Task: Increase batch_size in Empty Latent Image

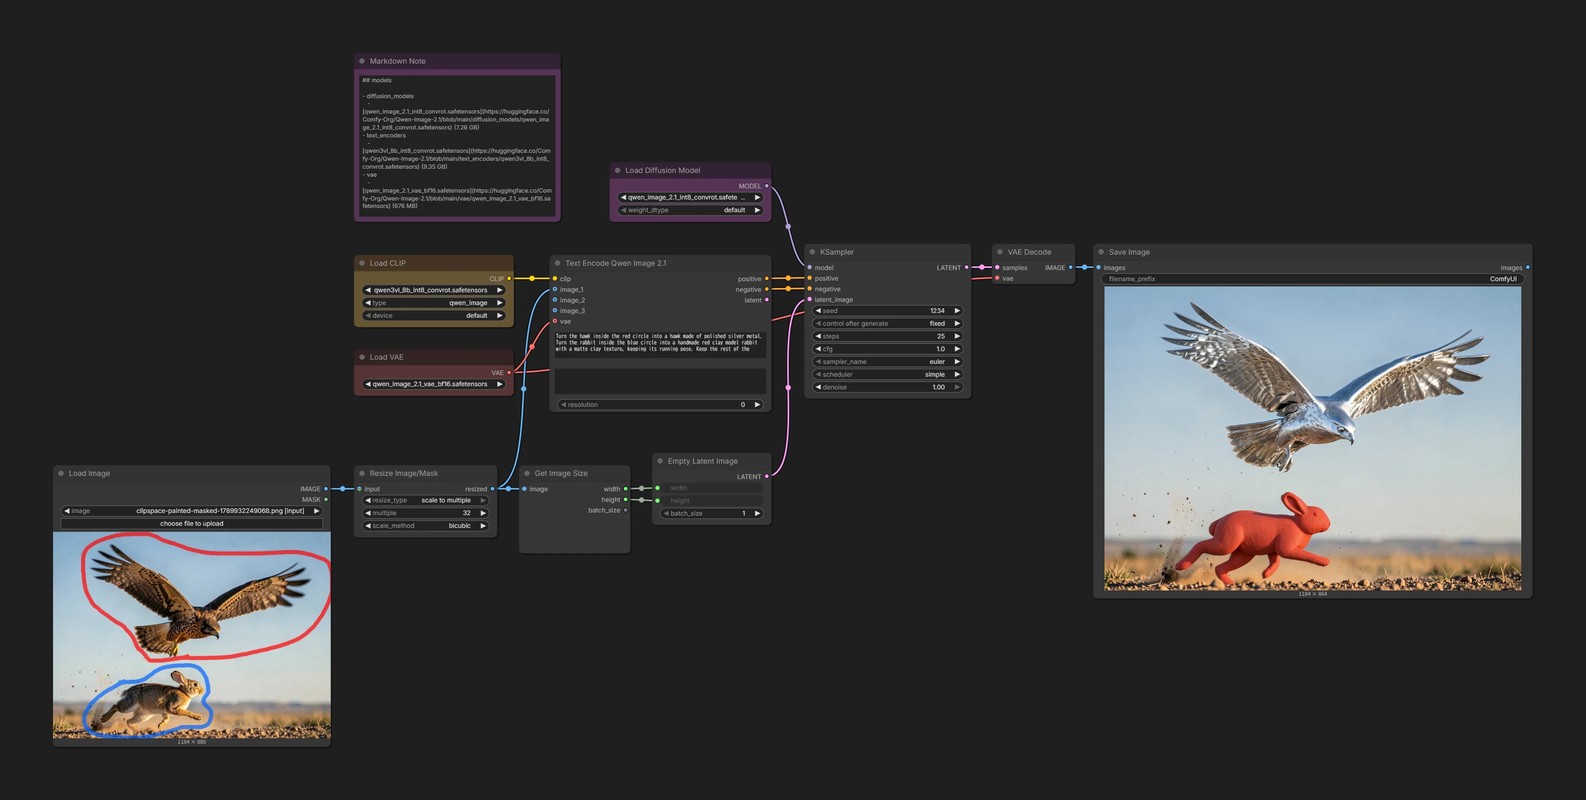Action: pos(757,513)
